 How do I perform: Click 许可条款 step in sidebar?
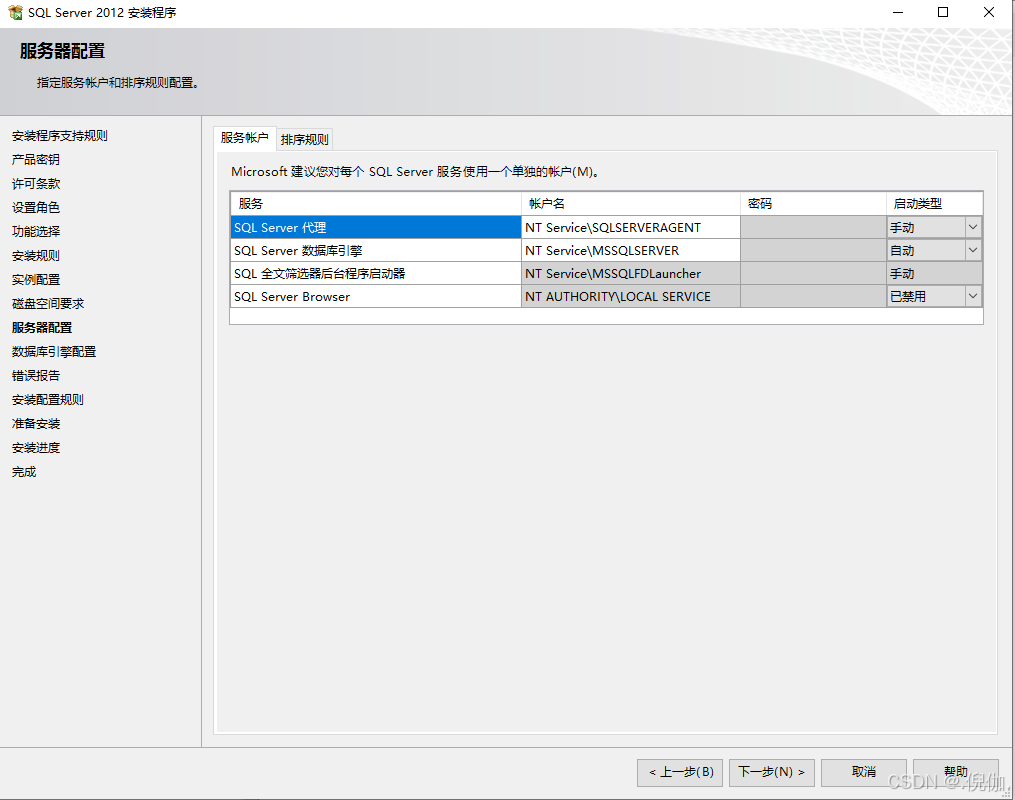(x=36, y=184)
